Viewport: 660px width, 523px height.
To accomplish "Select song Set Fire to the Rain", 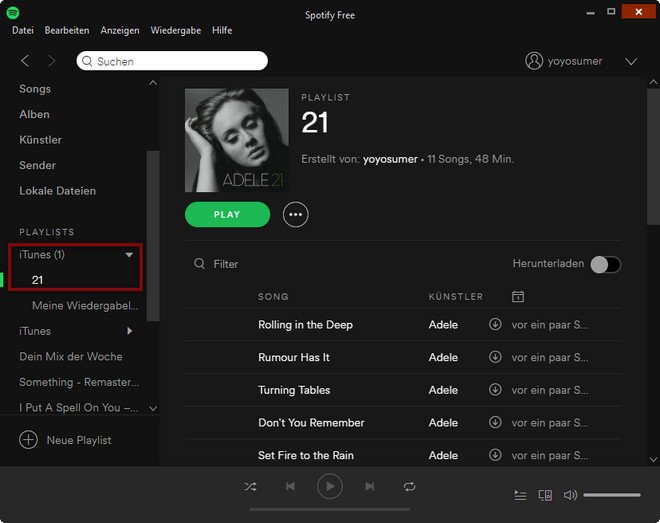I will (306, 455).
